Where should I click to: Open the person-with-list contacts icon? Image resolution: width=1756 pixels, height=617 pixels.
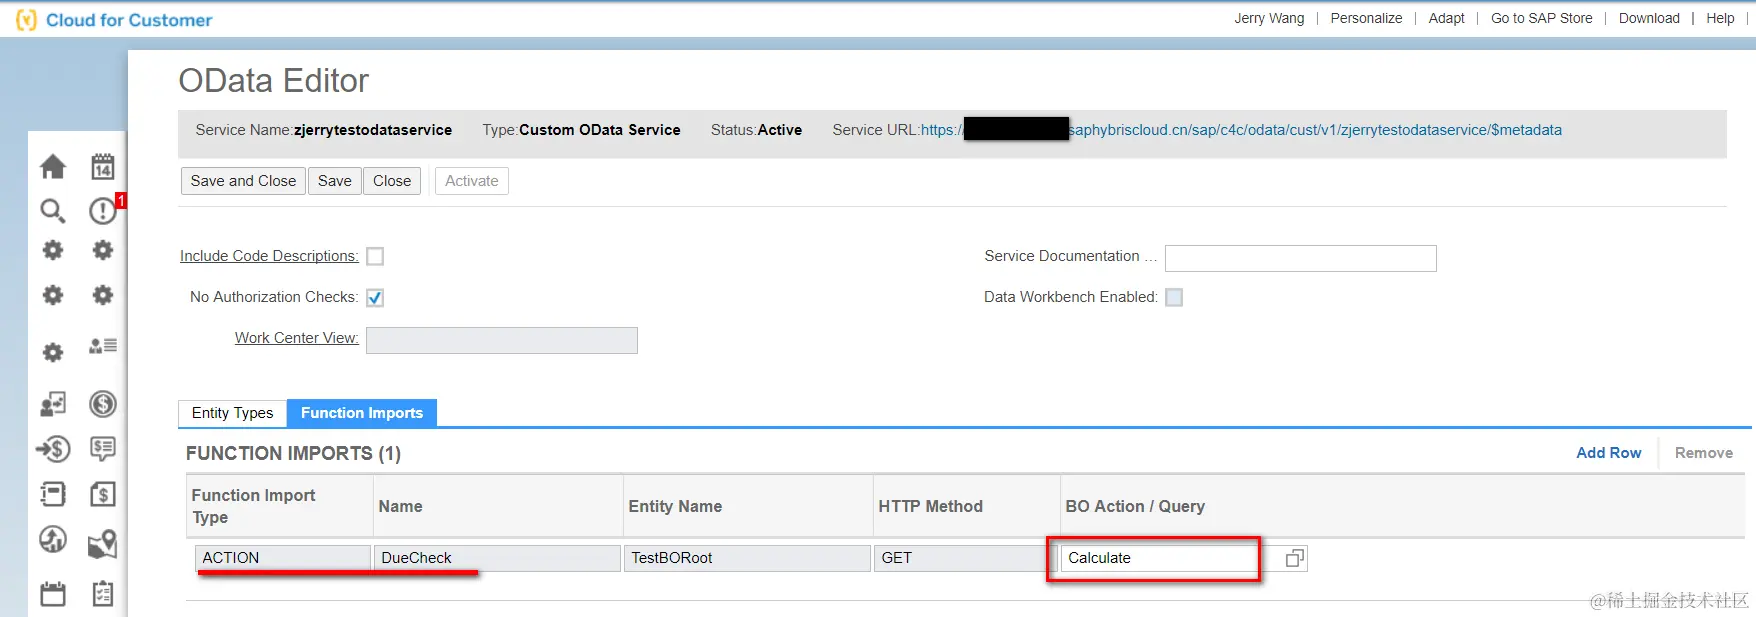pyautogui.click(x=103, y=346)
